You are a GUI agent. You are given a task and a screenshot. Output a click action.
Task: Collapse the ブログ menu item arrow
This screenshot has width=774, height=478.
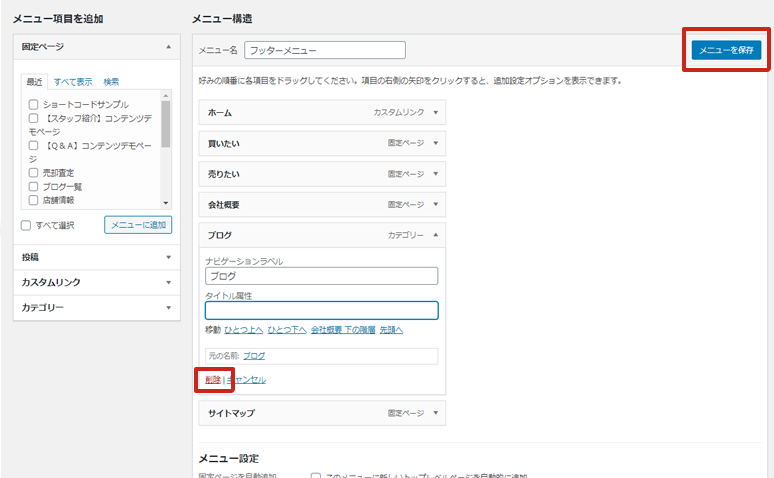(x=436, y=235)
